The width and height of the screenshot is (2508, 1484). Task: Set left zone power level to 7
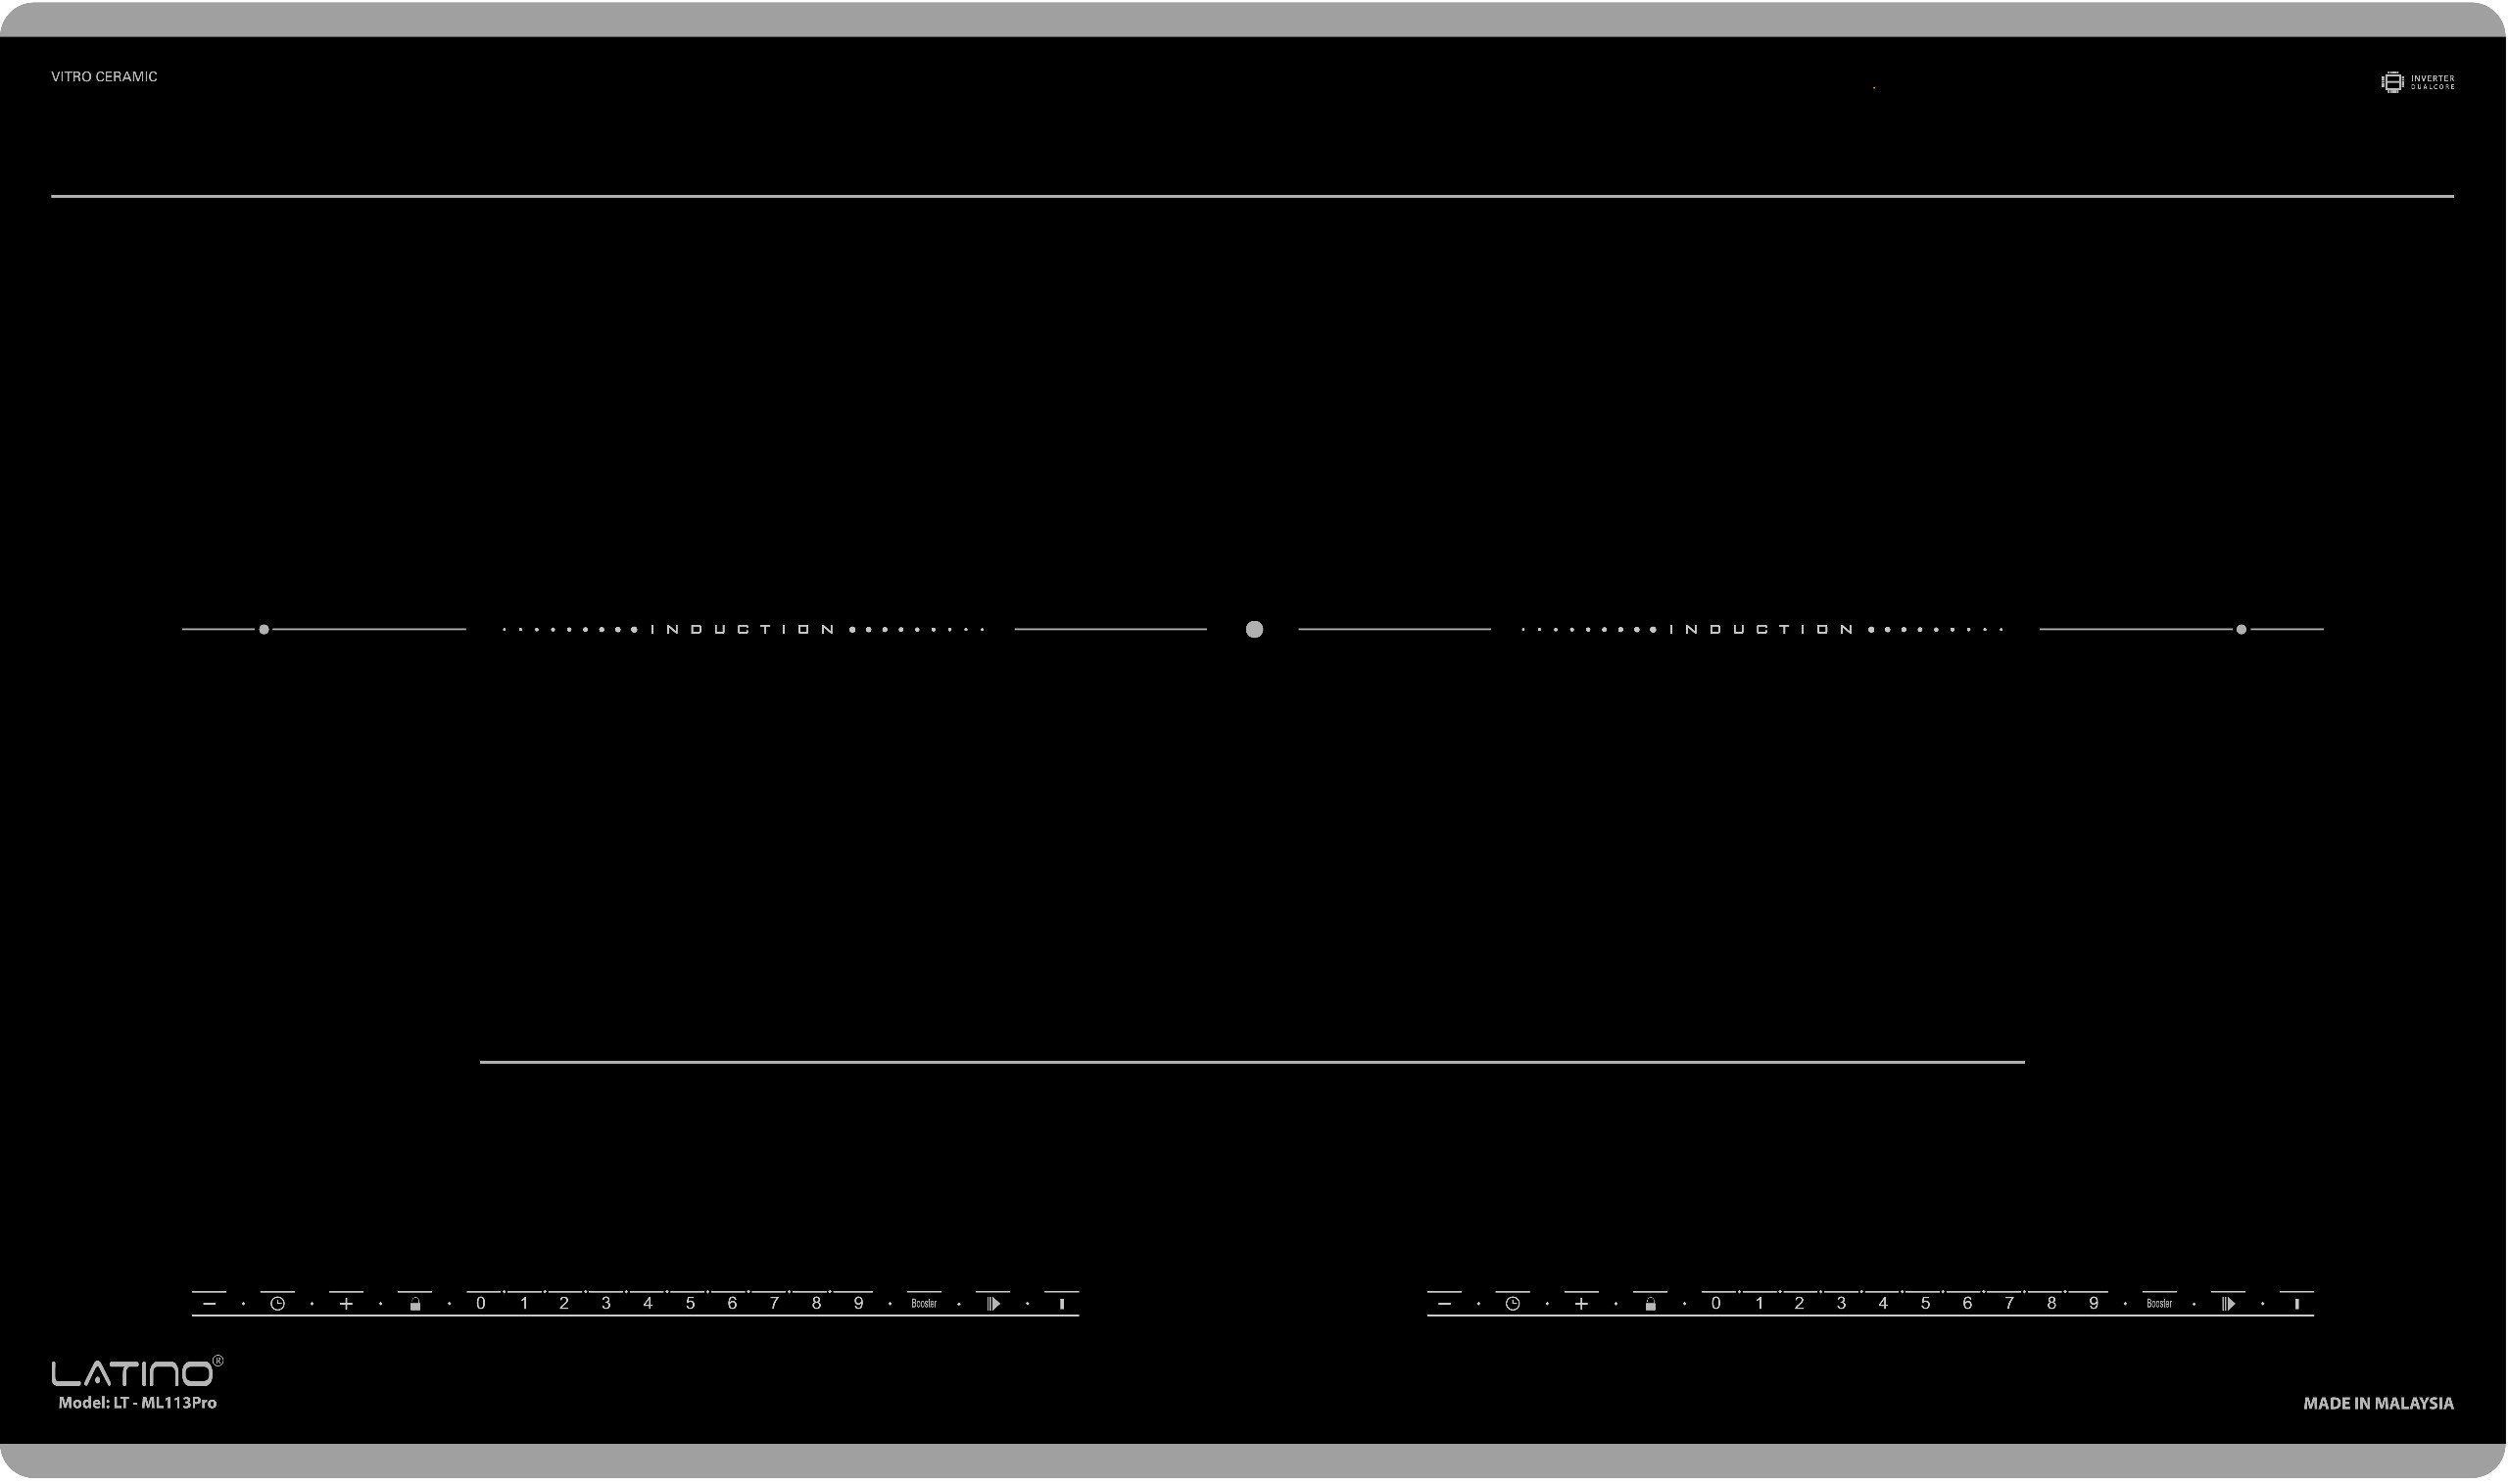point(774,1304)
